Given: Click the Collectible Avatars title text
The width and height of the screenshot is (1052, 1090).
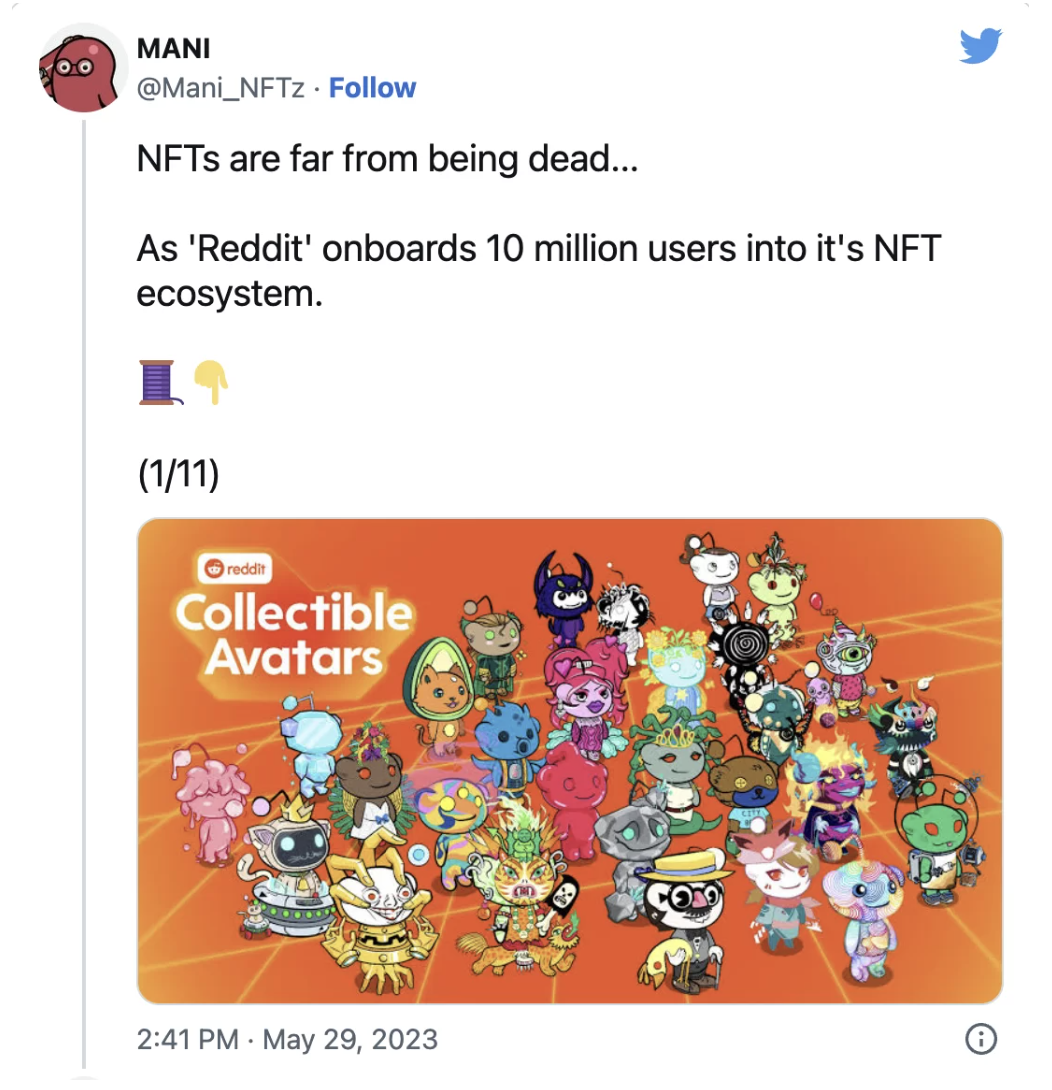Looking at the screenshot, I should point(293,634).
